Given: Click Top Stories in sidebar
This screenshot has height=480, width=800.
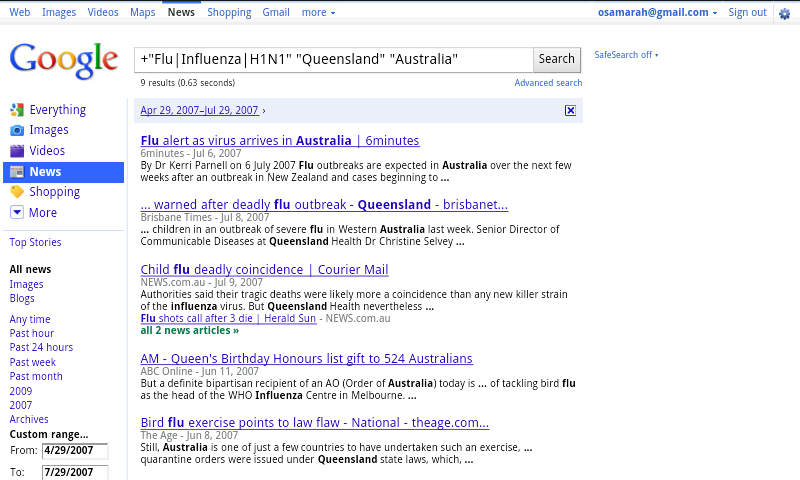Looking at the screenshot, I should [x=35, y=242].
